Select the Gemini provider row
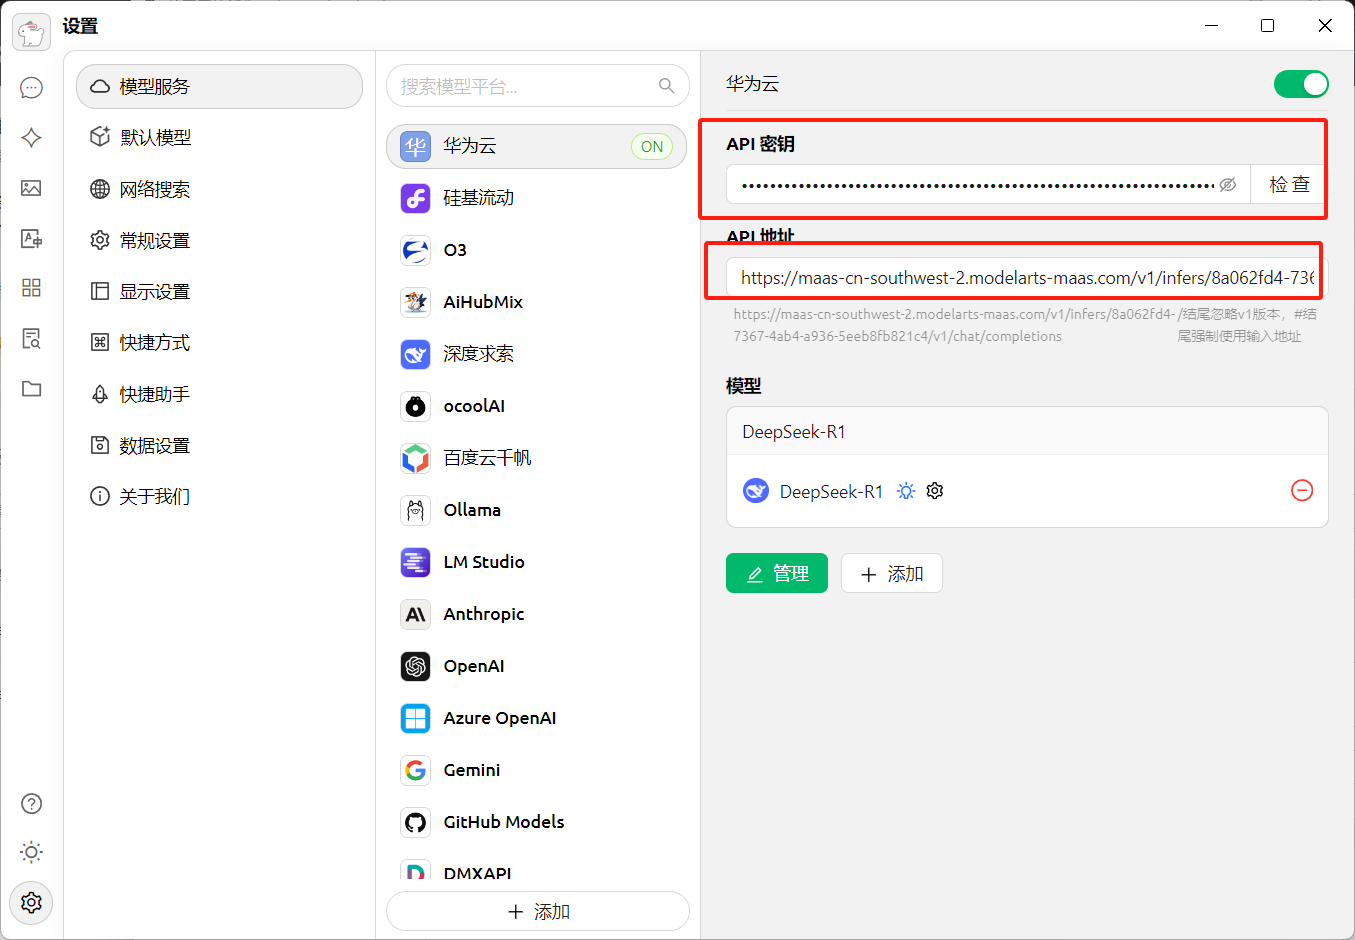The width and height of the screenshot is (1355, 940). coord(536,770)
